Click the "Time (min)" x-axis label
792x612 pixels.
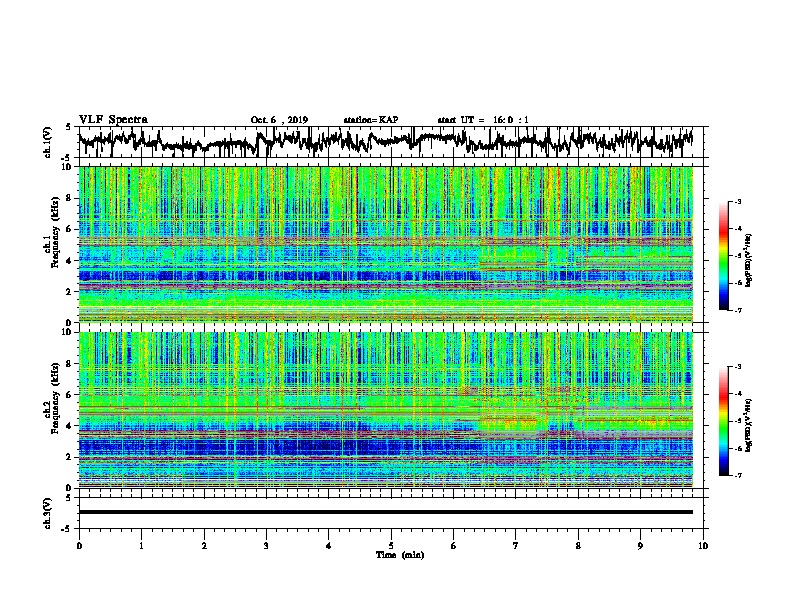coord(400,555)
